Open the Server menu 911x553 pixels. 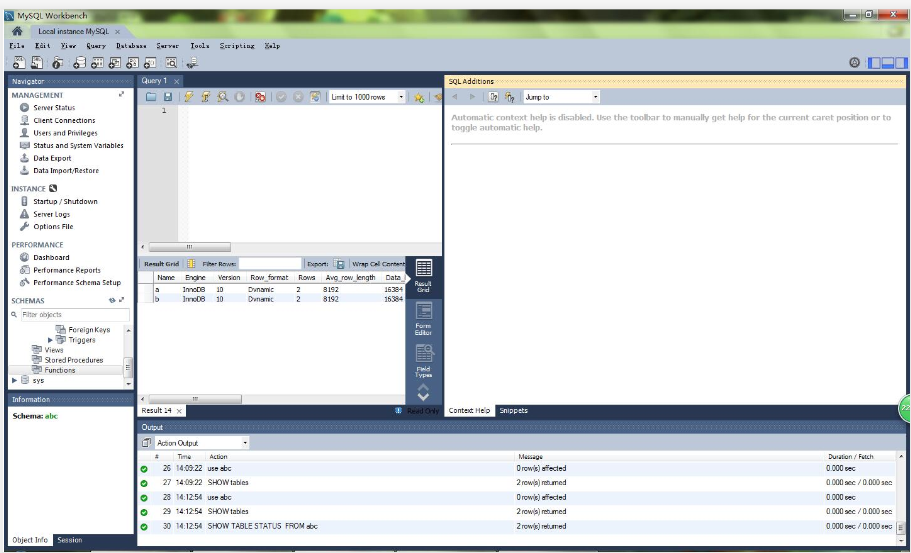click(167, 45)
